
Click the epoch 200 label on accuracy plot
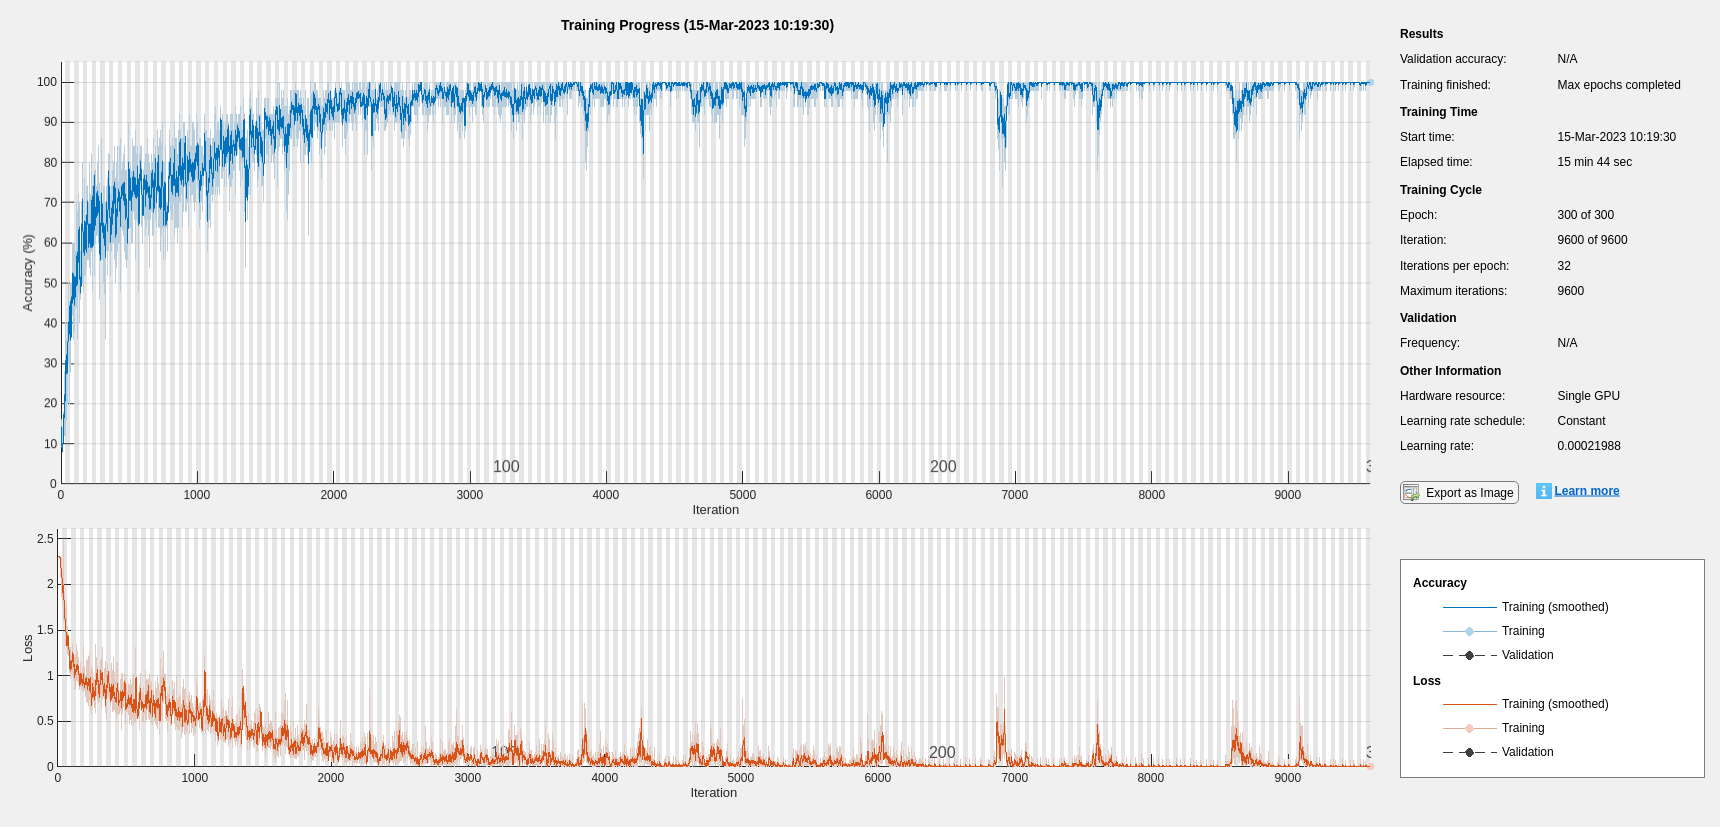click(x=943, y=467)
